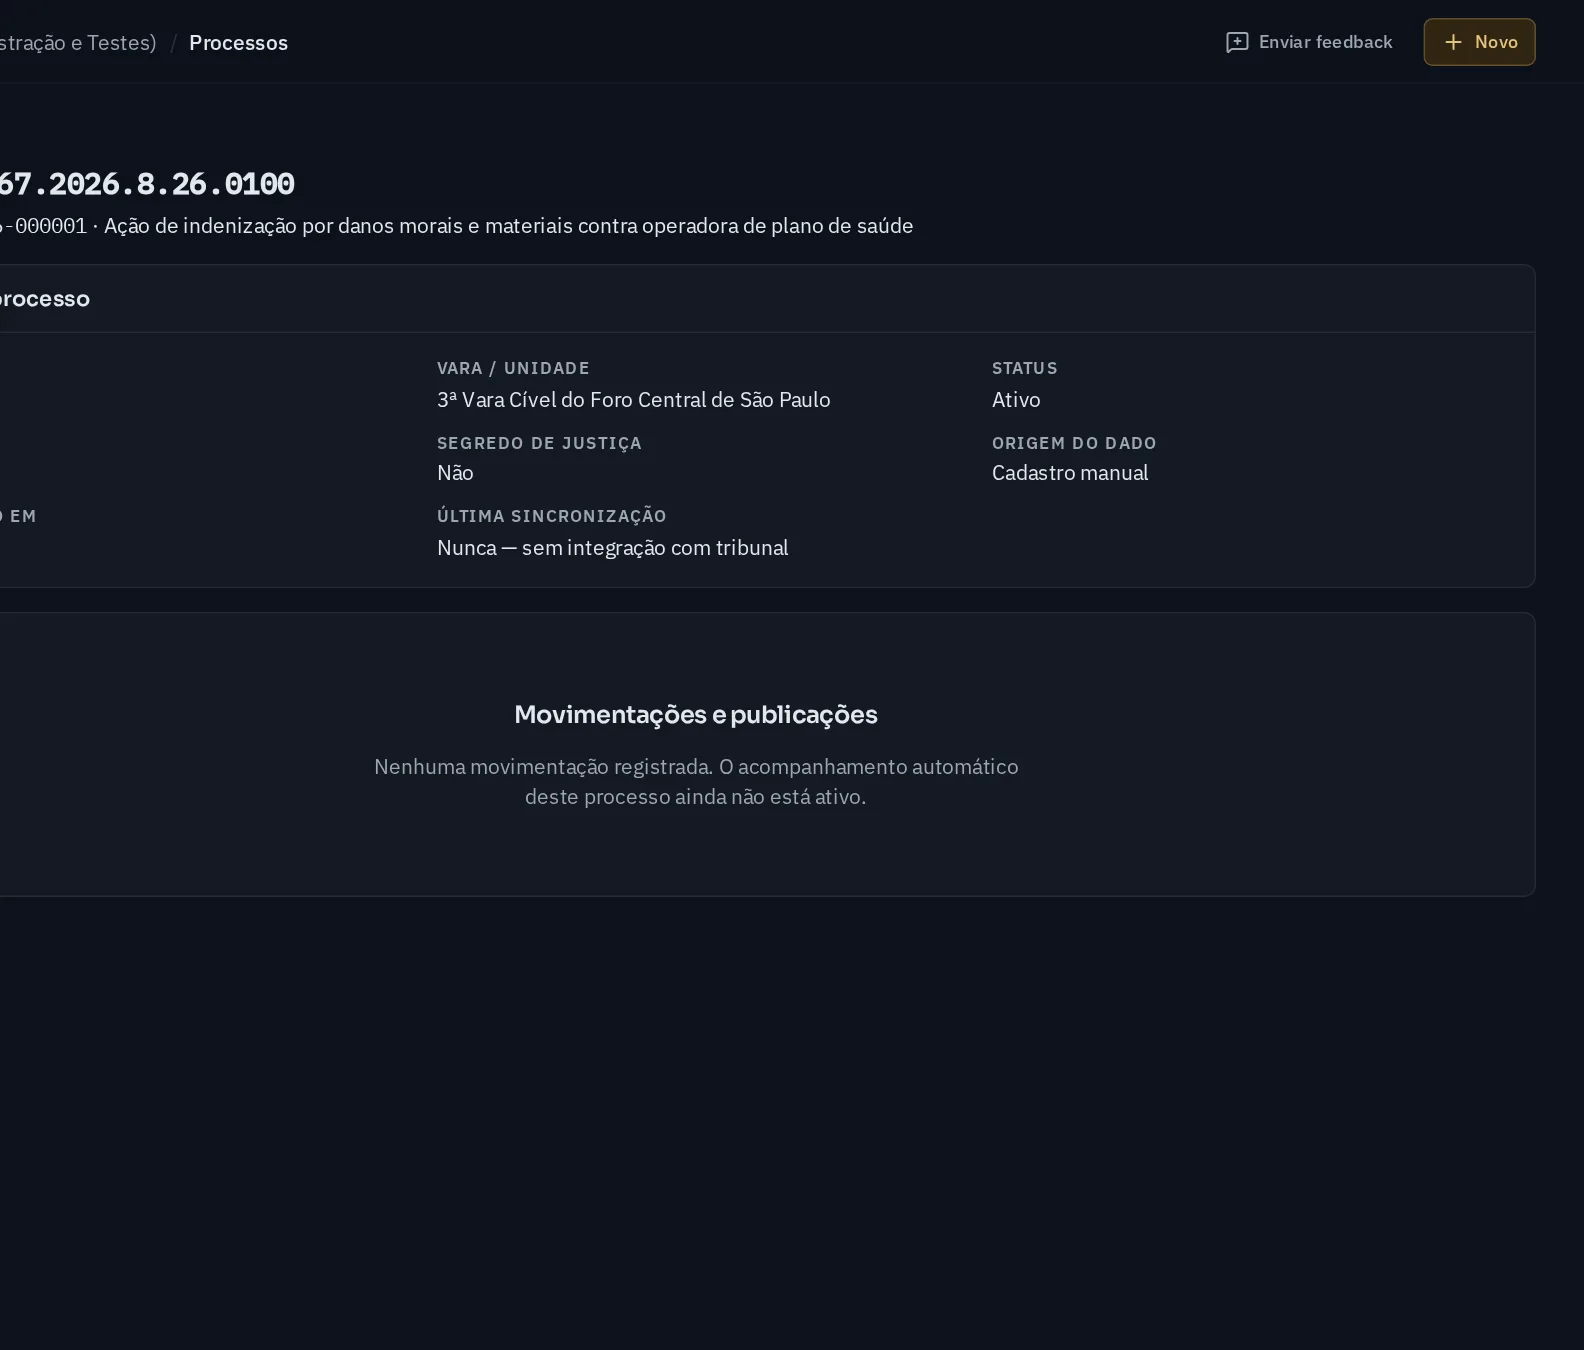The width and height of the screenshot is (1584, 1350).
Task: Select the 'Ativo' status value
Action: [x=1016, y=400]
